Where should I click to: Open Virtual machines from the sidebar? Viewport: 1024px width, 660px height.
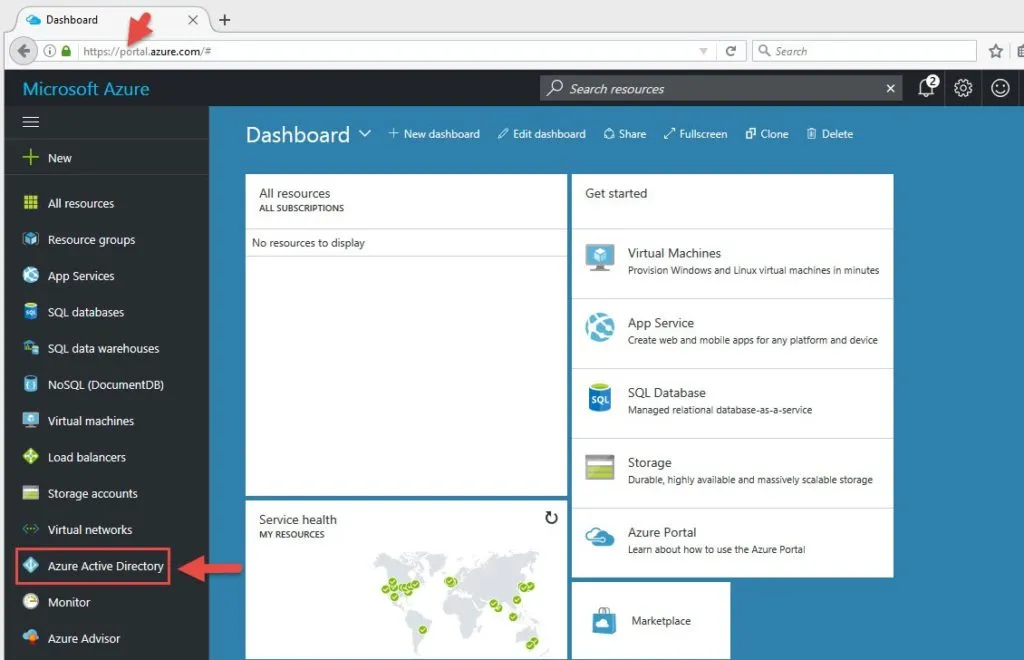coord(90,421)
